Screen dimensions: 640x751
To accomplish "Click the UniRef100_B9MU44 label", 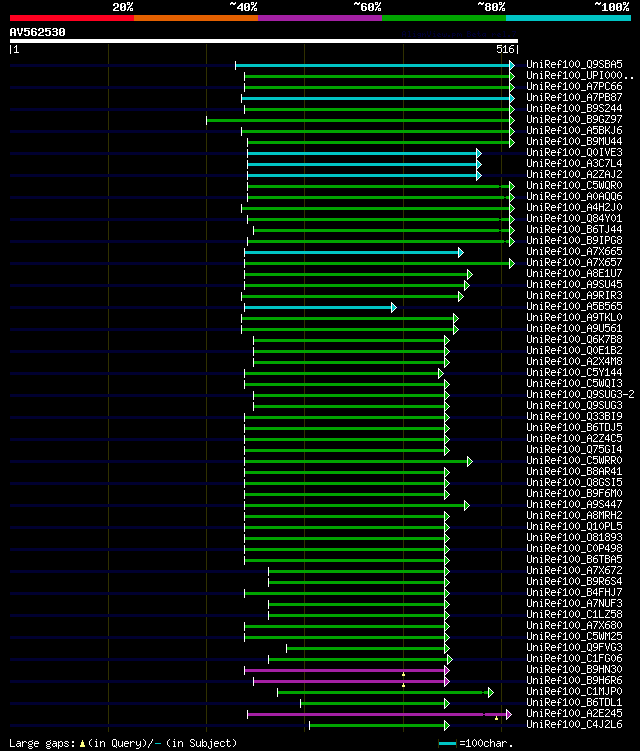I will click(x=574, y=141).
